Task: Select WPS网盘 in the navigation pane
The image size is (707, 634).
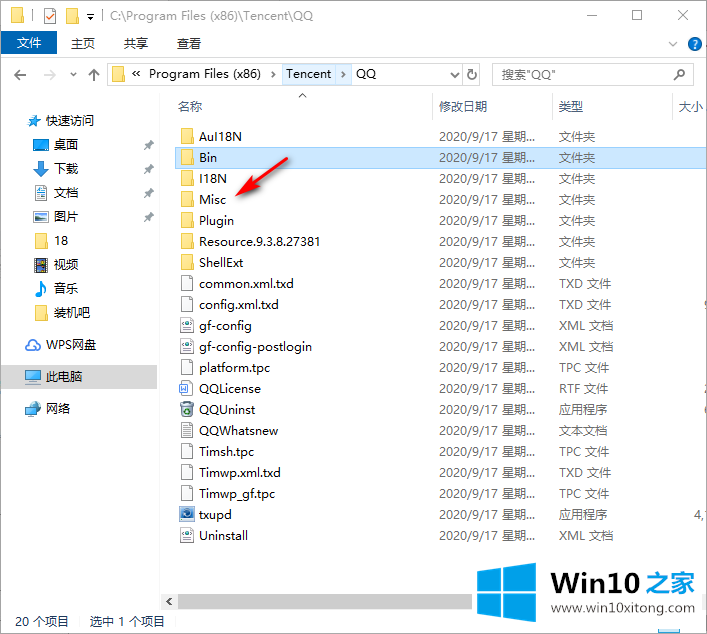Action: 71,345
